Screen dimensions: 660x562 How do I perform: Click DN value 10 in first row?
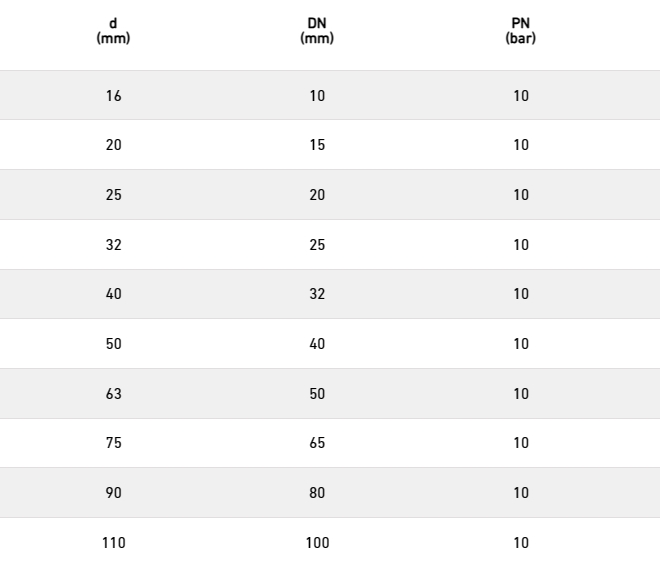coord(317,96)
